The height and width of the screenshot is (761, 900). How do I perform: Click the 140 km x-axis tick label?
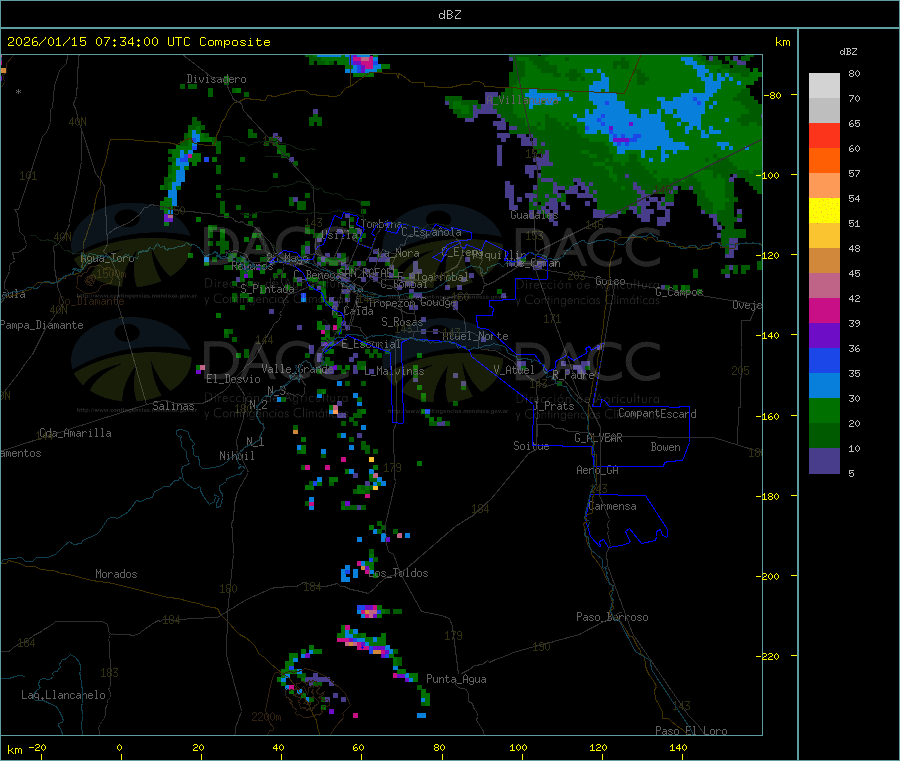[678, 747]
